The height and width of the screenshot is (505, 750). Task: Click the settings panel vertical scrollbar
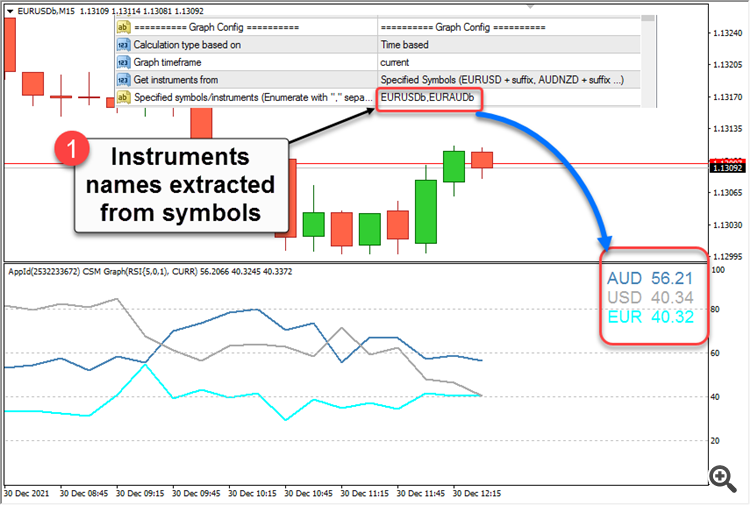(648, 61)
